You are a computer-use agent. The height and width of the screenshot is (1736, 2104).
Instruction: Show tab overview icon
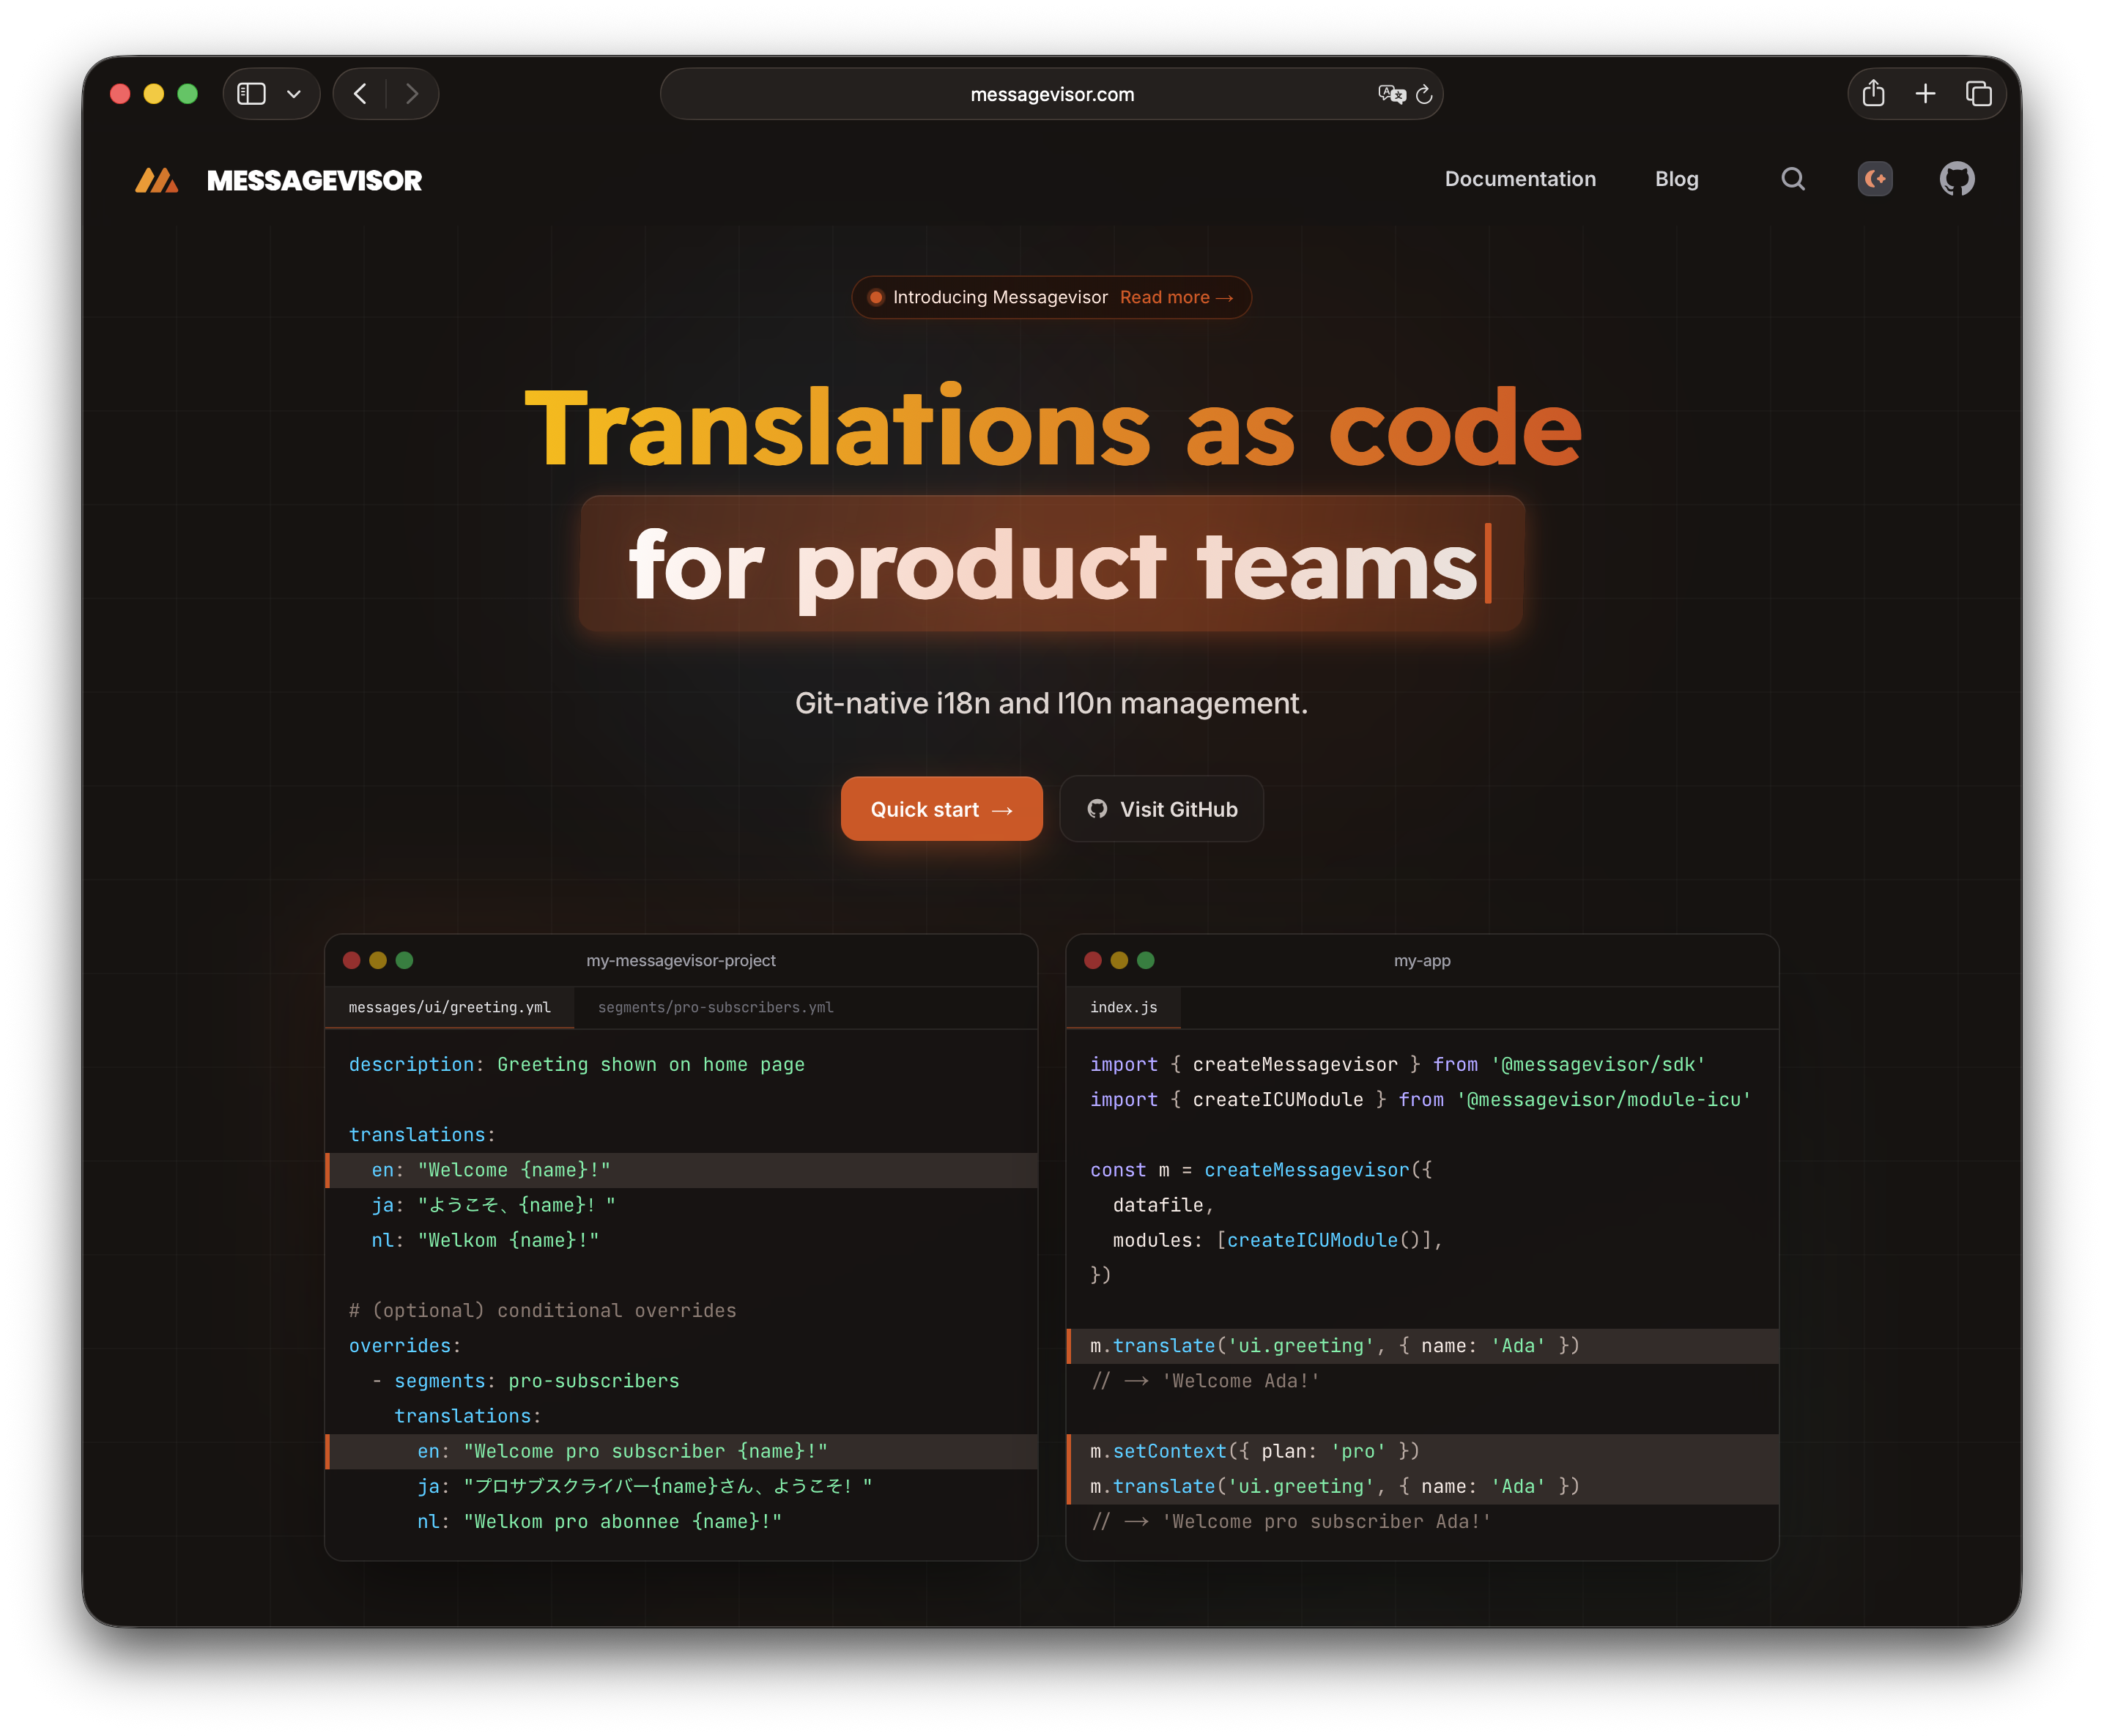pyautogui.click(x=1979, y=94)
